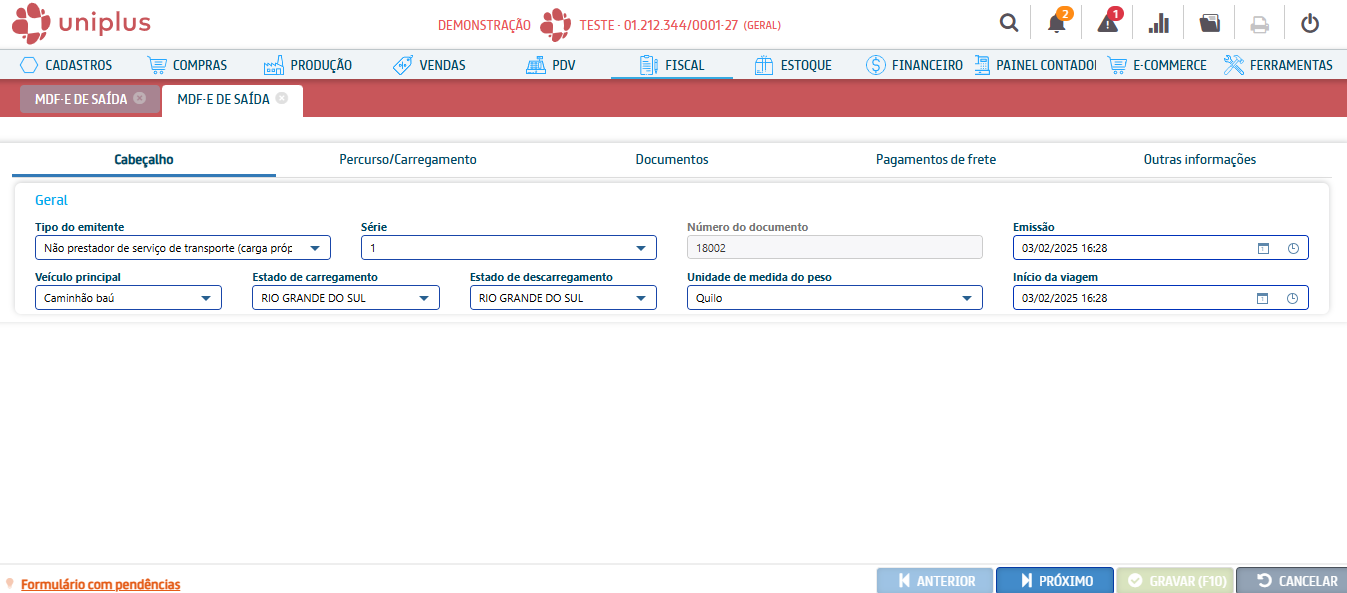This screenshot has height=593, width=1347.
Task: Switch to the Pagamentos de frete tab
Action: pos(935,160)
